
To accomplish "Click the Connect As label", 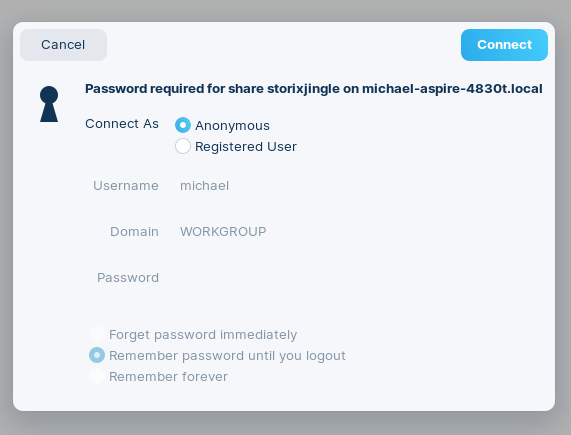I will pyautogui.click(x=122, y=124).
